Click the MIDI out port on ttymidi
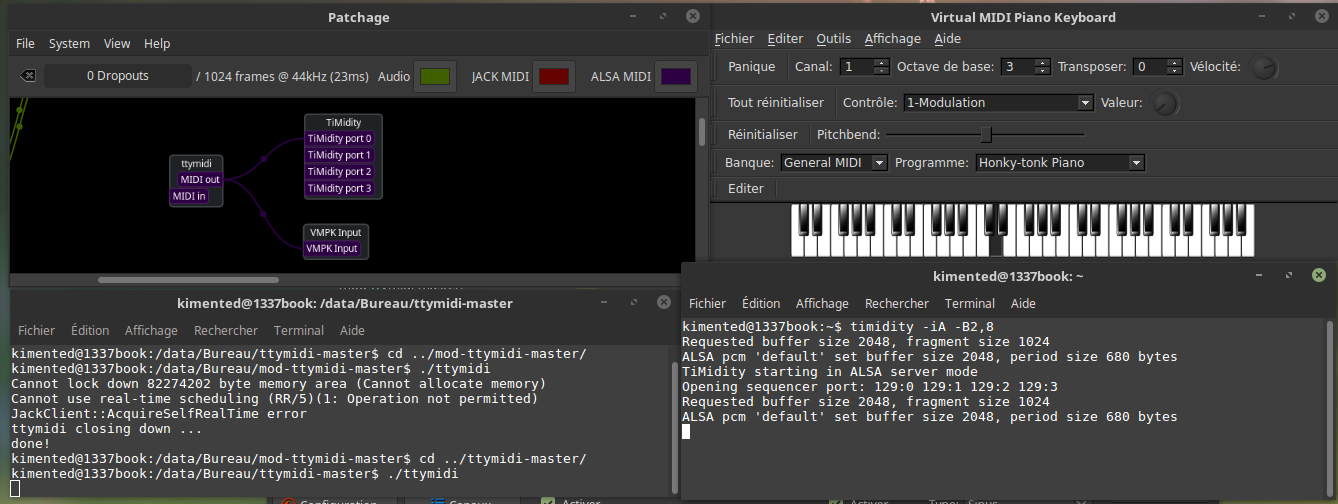 [x=200, y=180]
